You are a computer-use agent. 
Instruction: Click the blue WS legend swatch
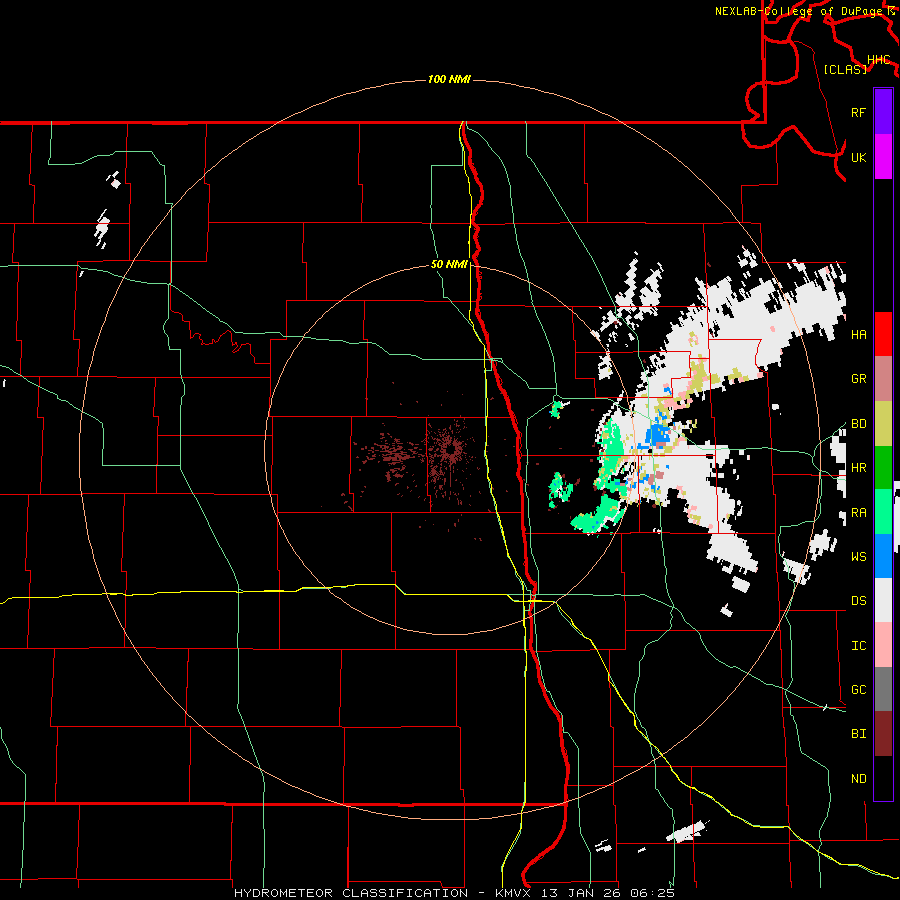click(883, 556)
